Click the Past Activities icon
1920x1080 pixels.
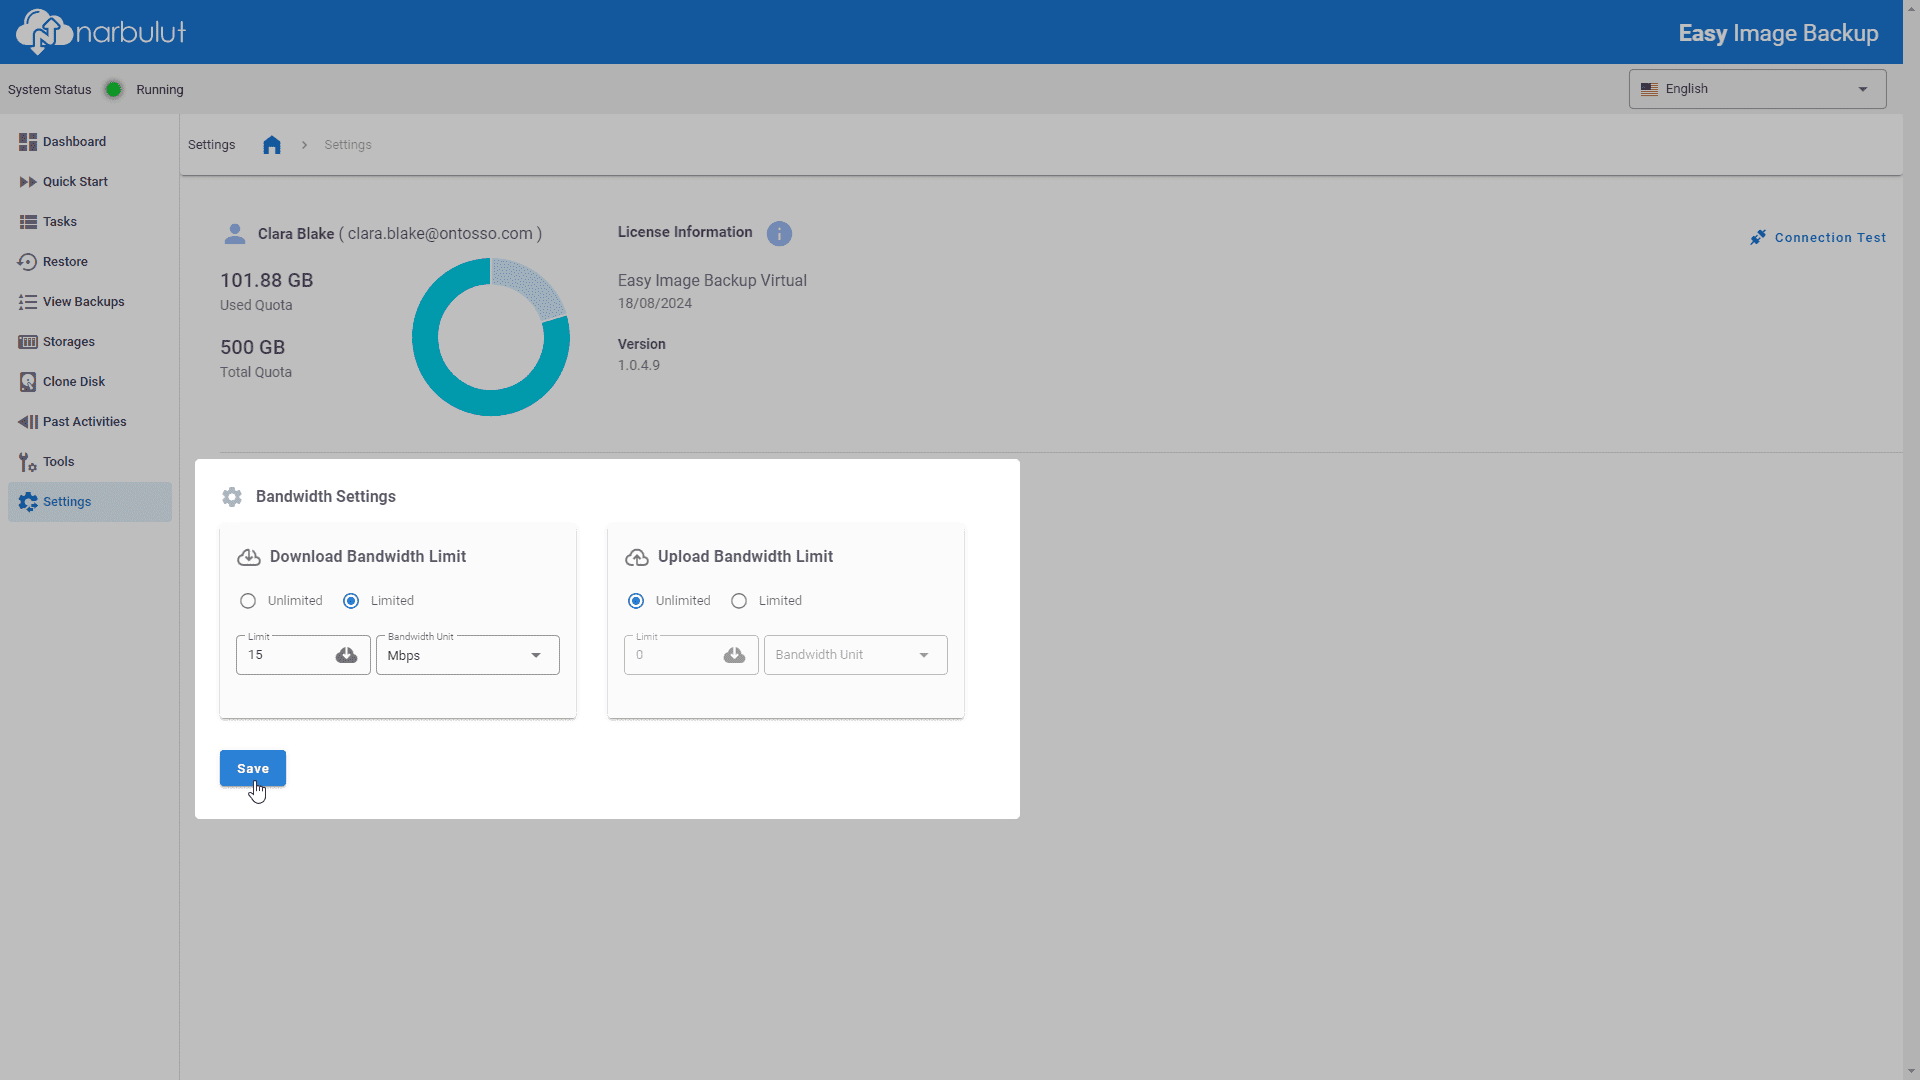28,422
